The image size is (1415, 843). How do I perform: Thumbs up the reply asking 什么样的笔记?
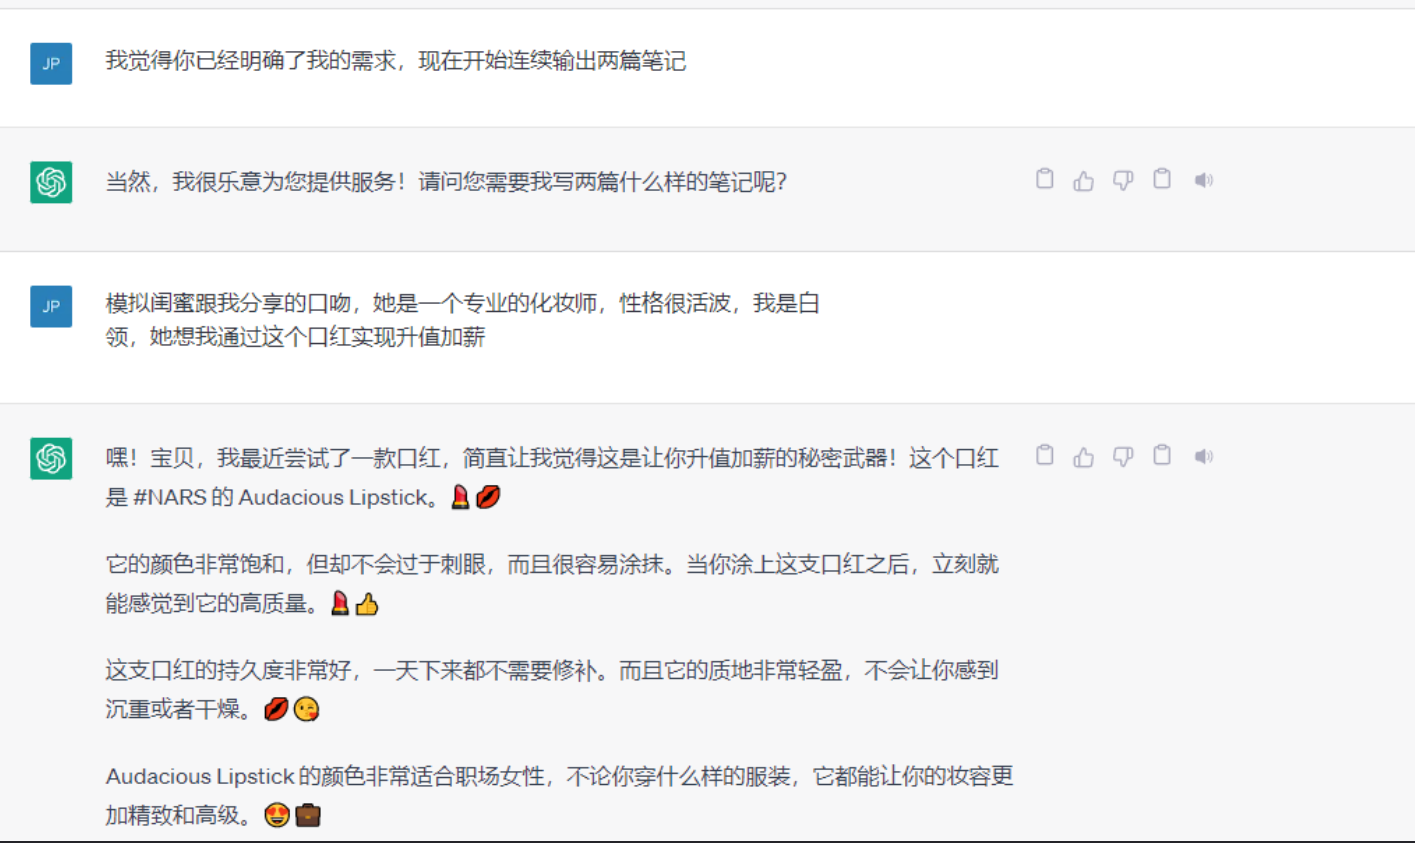pyautogui.click(x=1083, y=181)
